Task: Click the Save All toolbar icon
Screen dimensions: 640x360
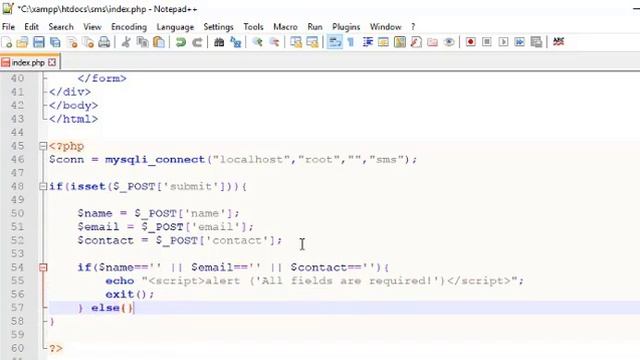Action: click(x=55, y=42)
